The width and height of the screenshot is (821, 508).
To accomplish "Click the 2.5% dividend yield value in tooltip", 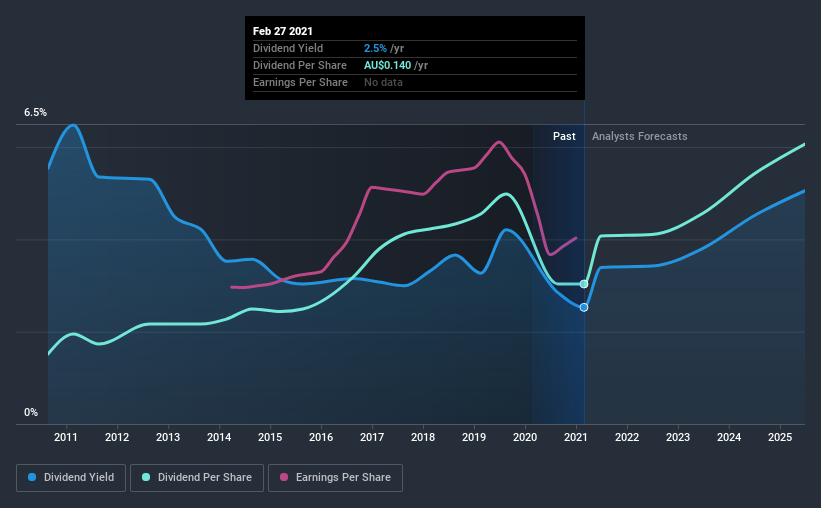I will click(x=375, y=48).
